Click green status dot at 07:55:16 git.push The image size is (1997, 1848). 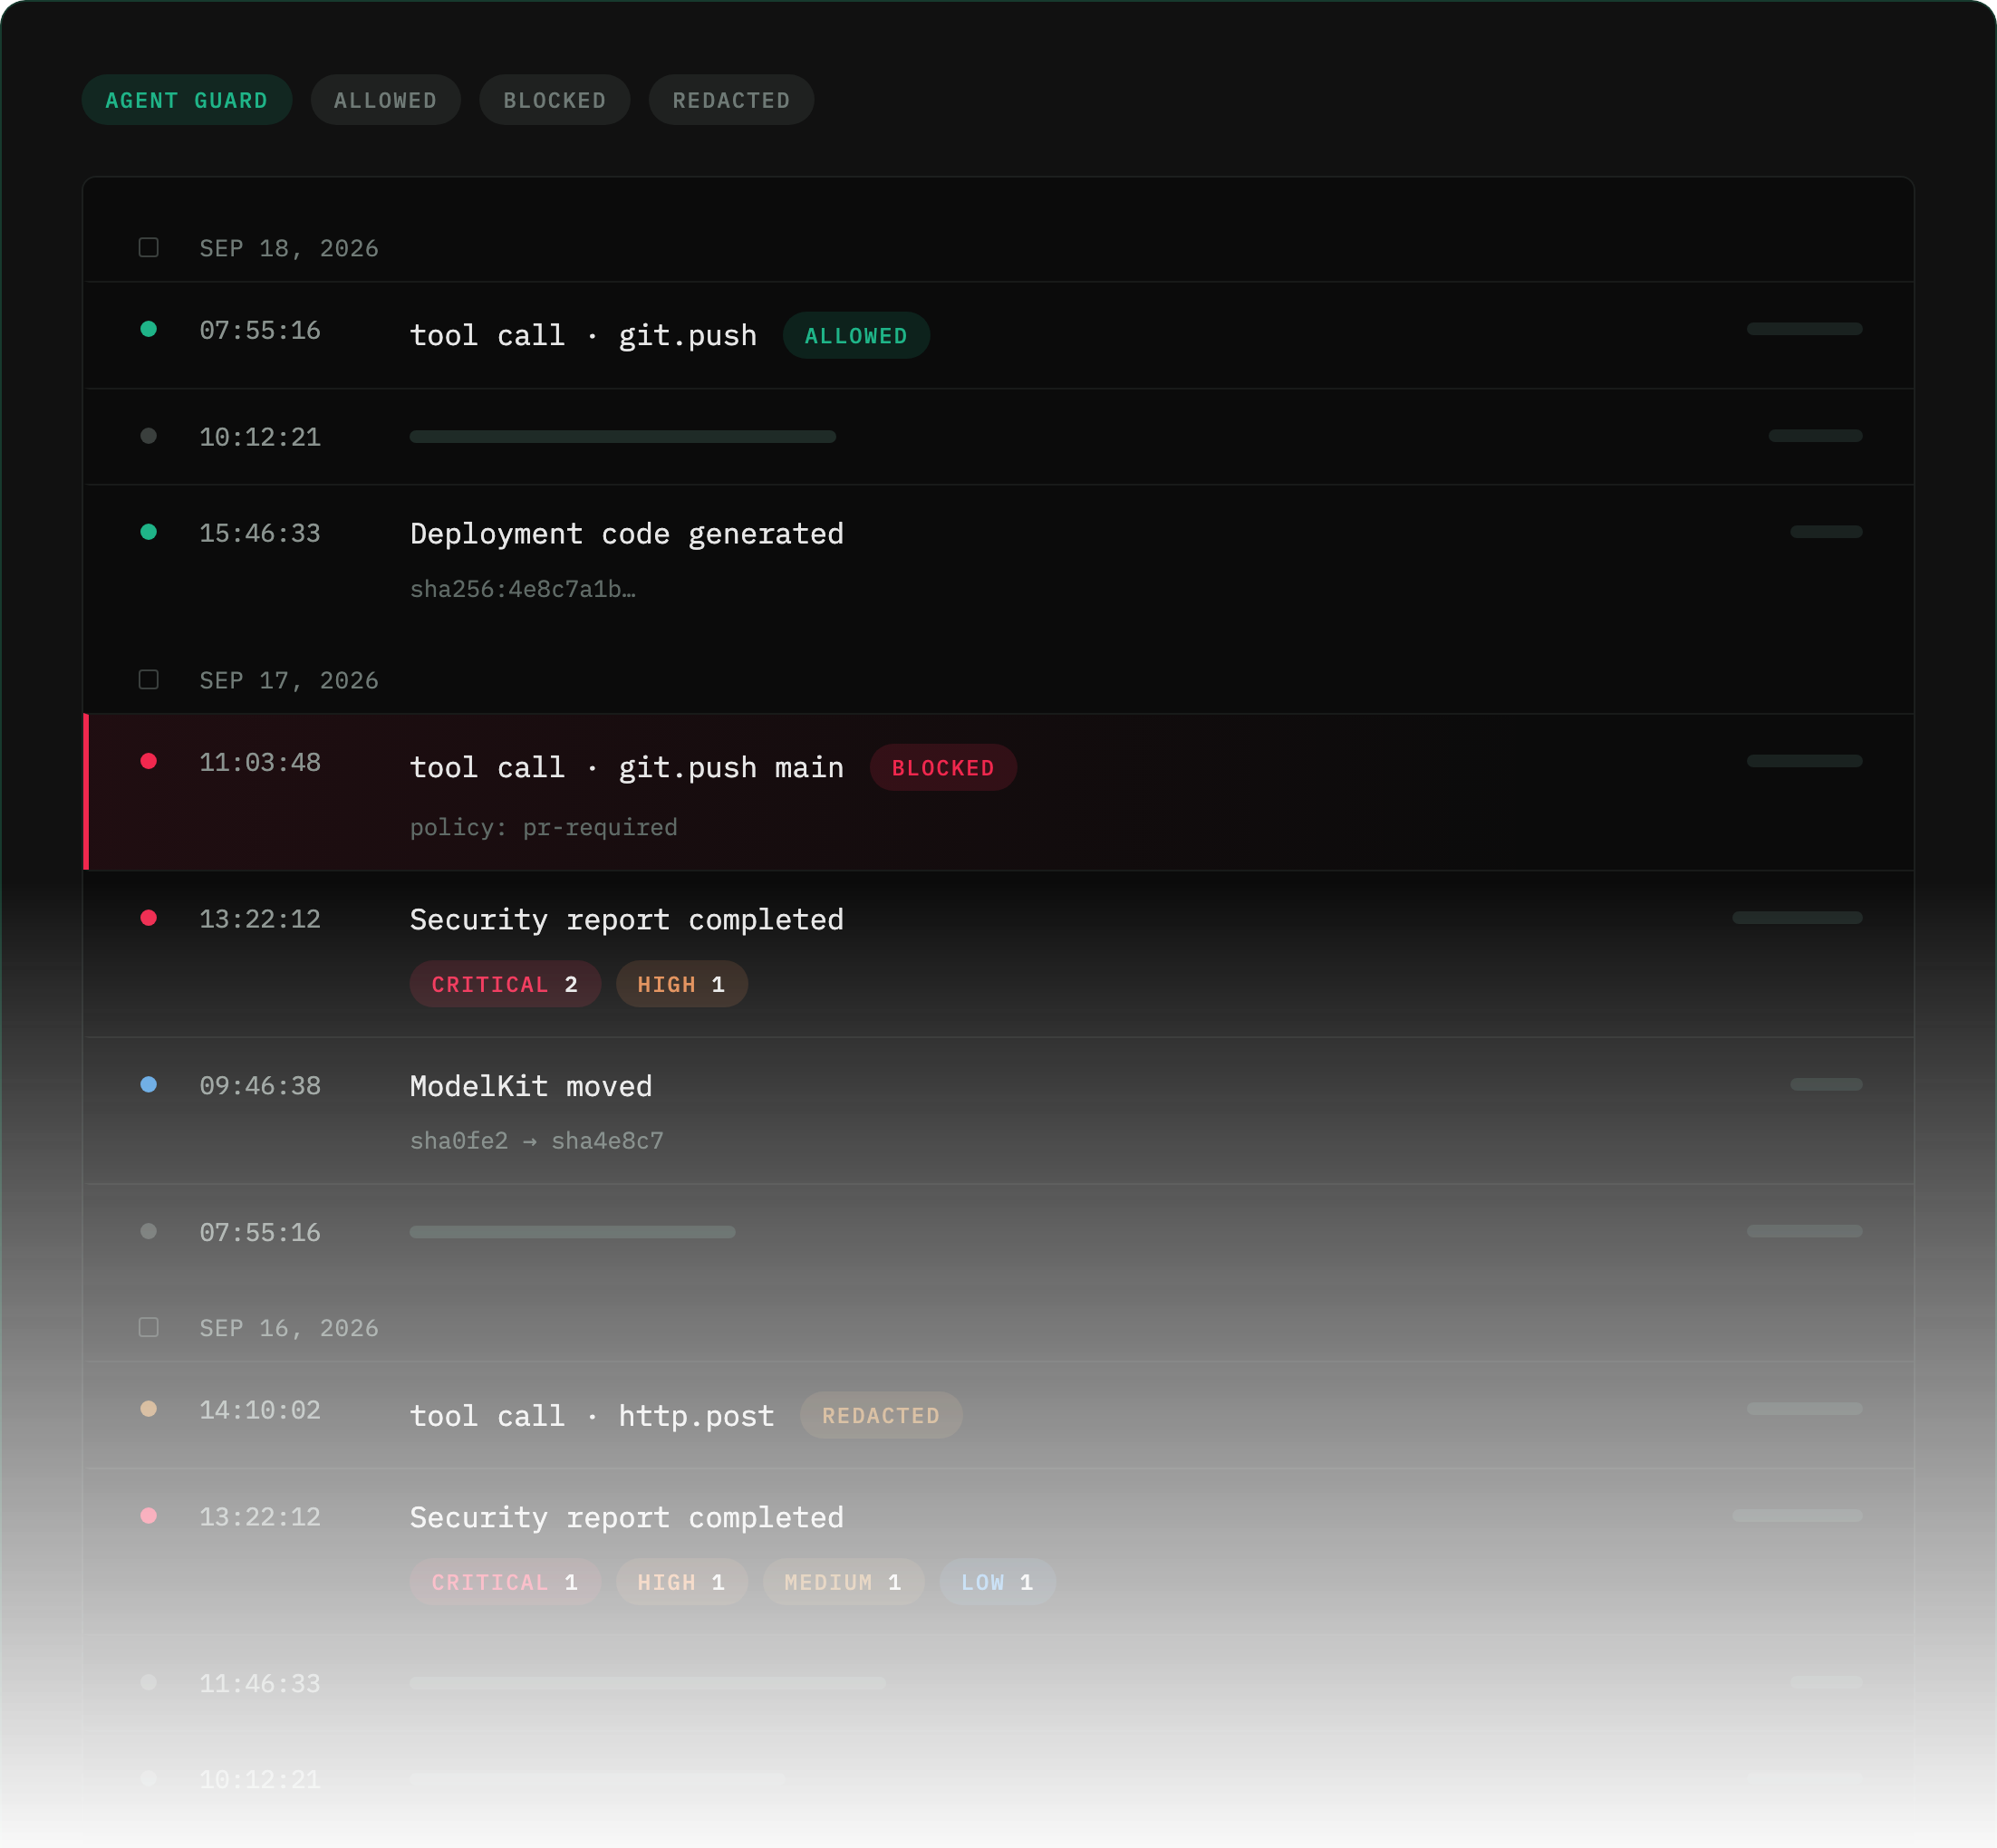click(x=149, y=329)
